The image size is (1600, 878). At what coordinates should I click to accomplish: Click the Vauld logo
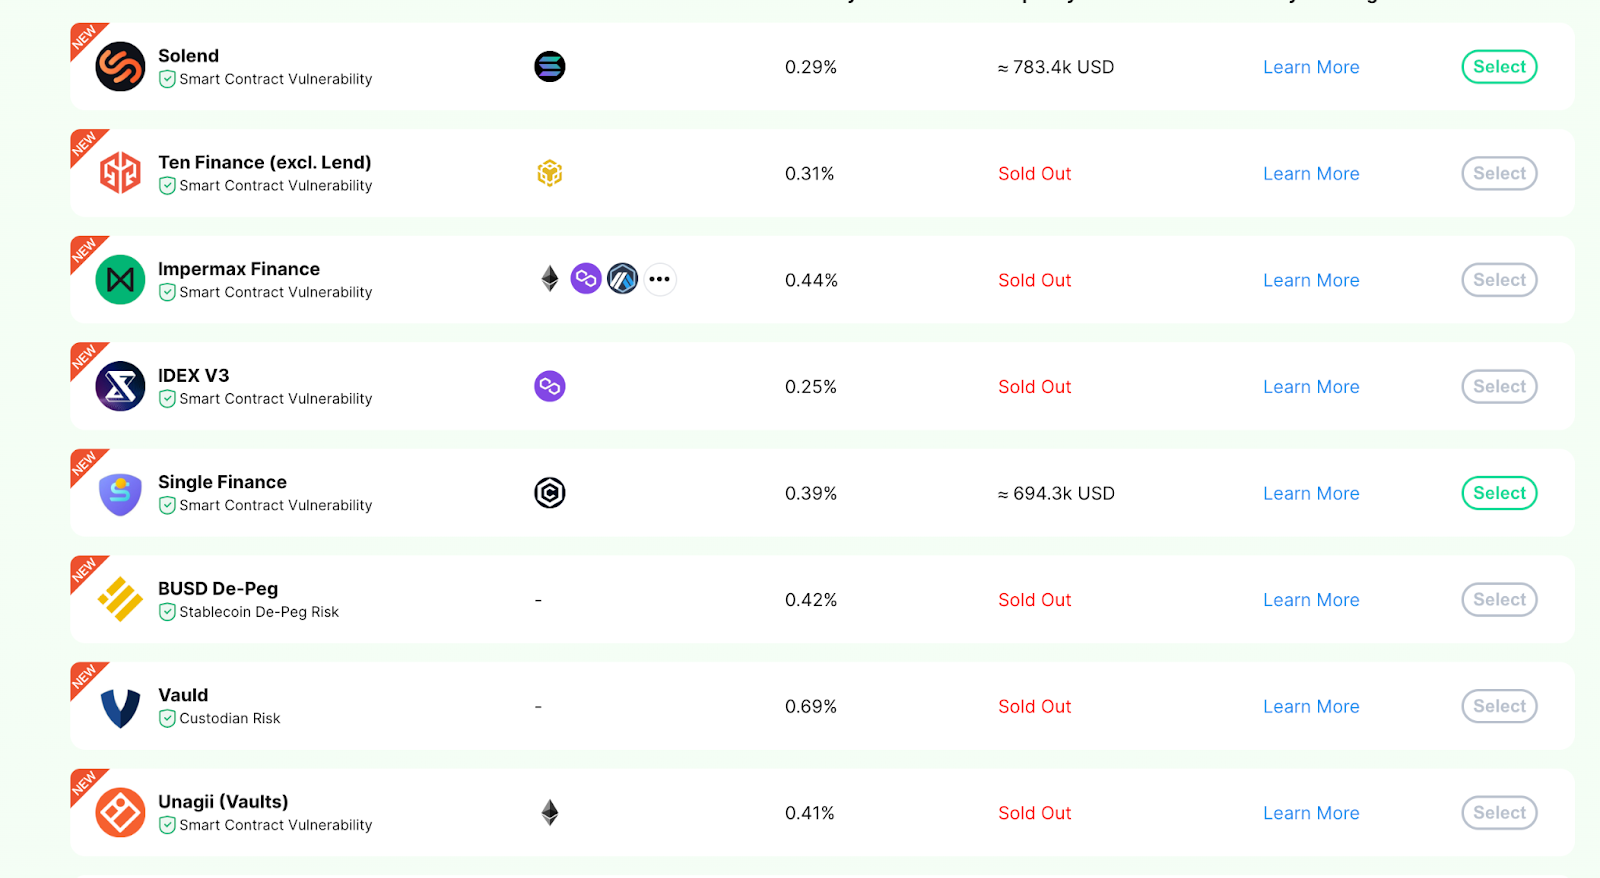coord(120,707)
